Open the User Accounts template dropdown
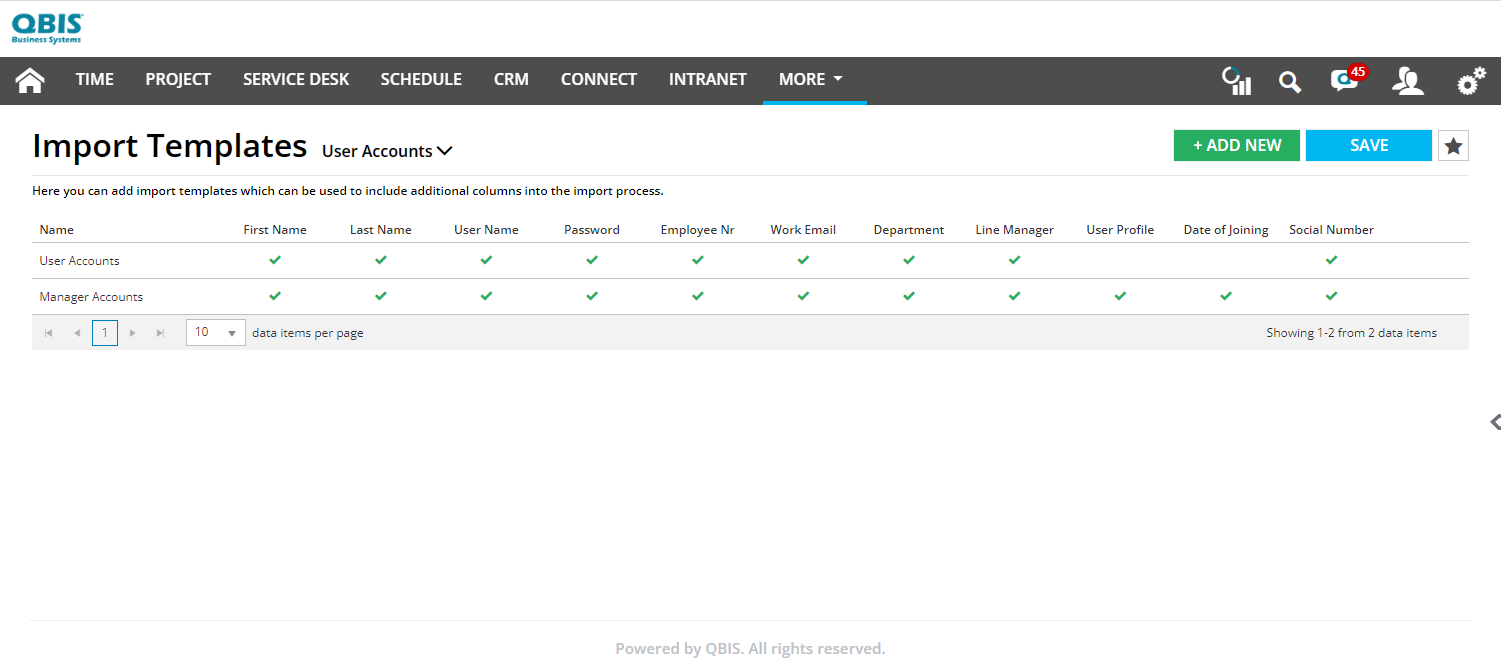 (387, 150)
